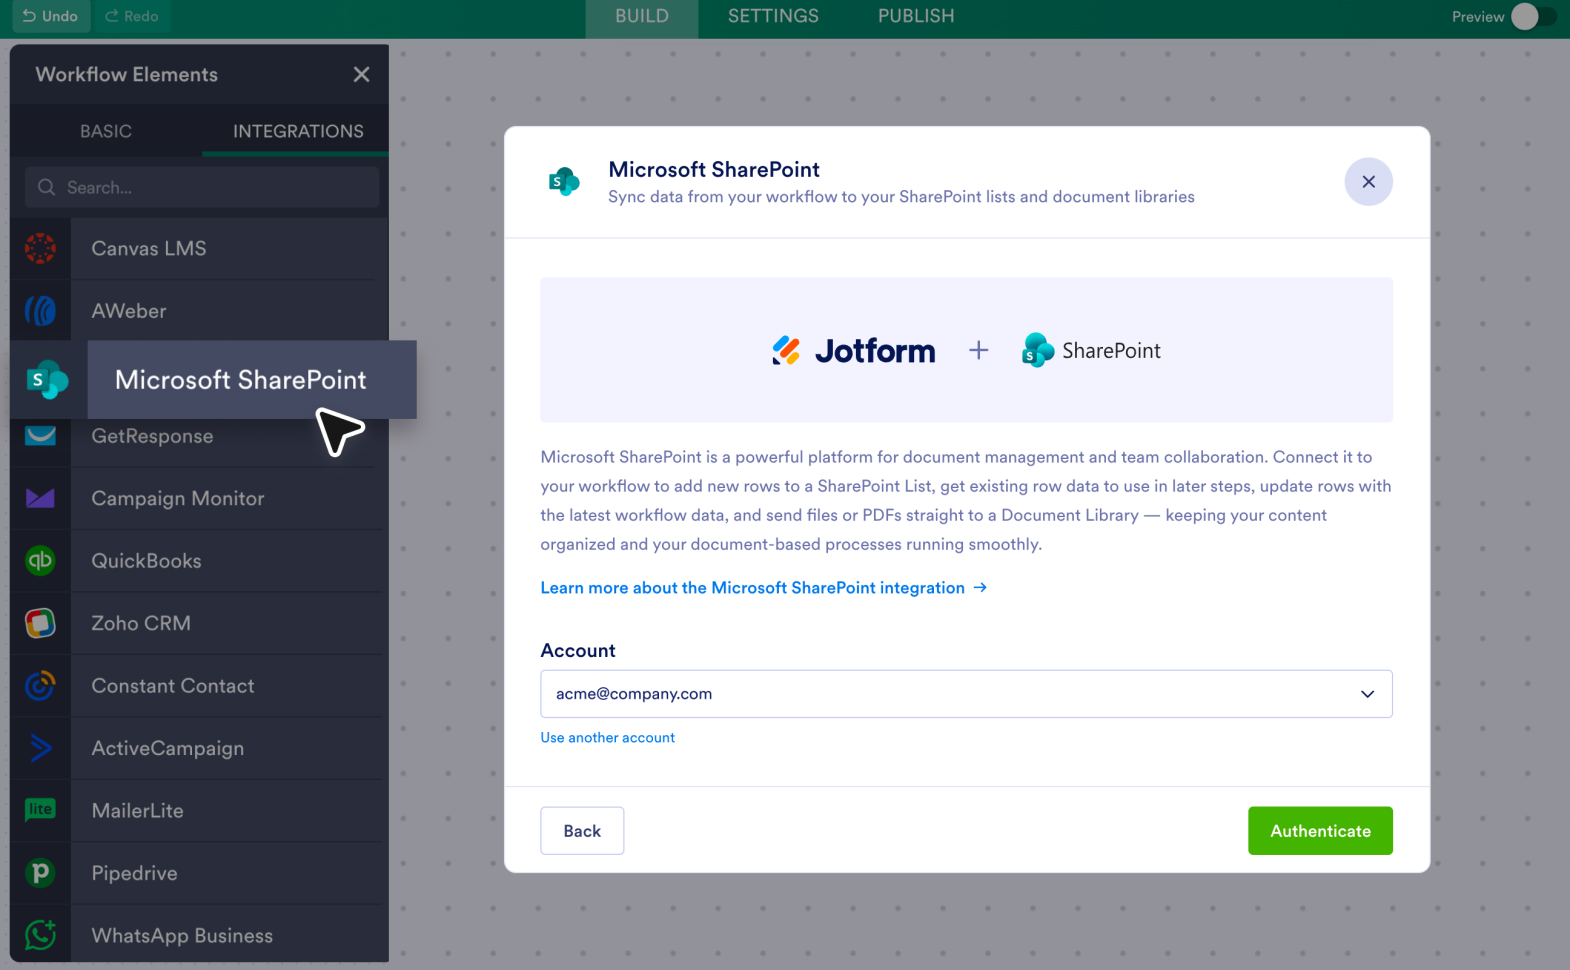
Task: Close the Workflow Elements panel
Action: [361, 74]
